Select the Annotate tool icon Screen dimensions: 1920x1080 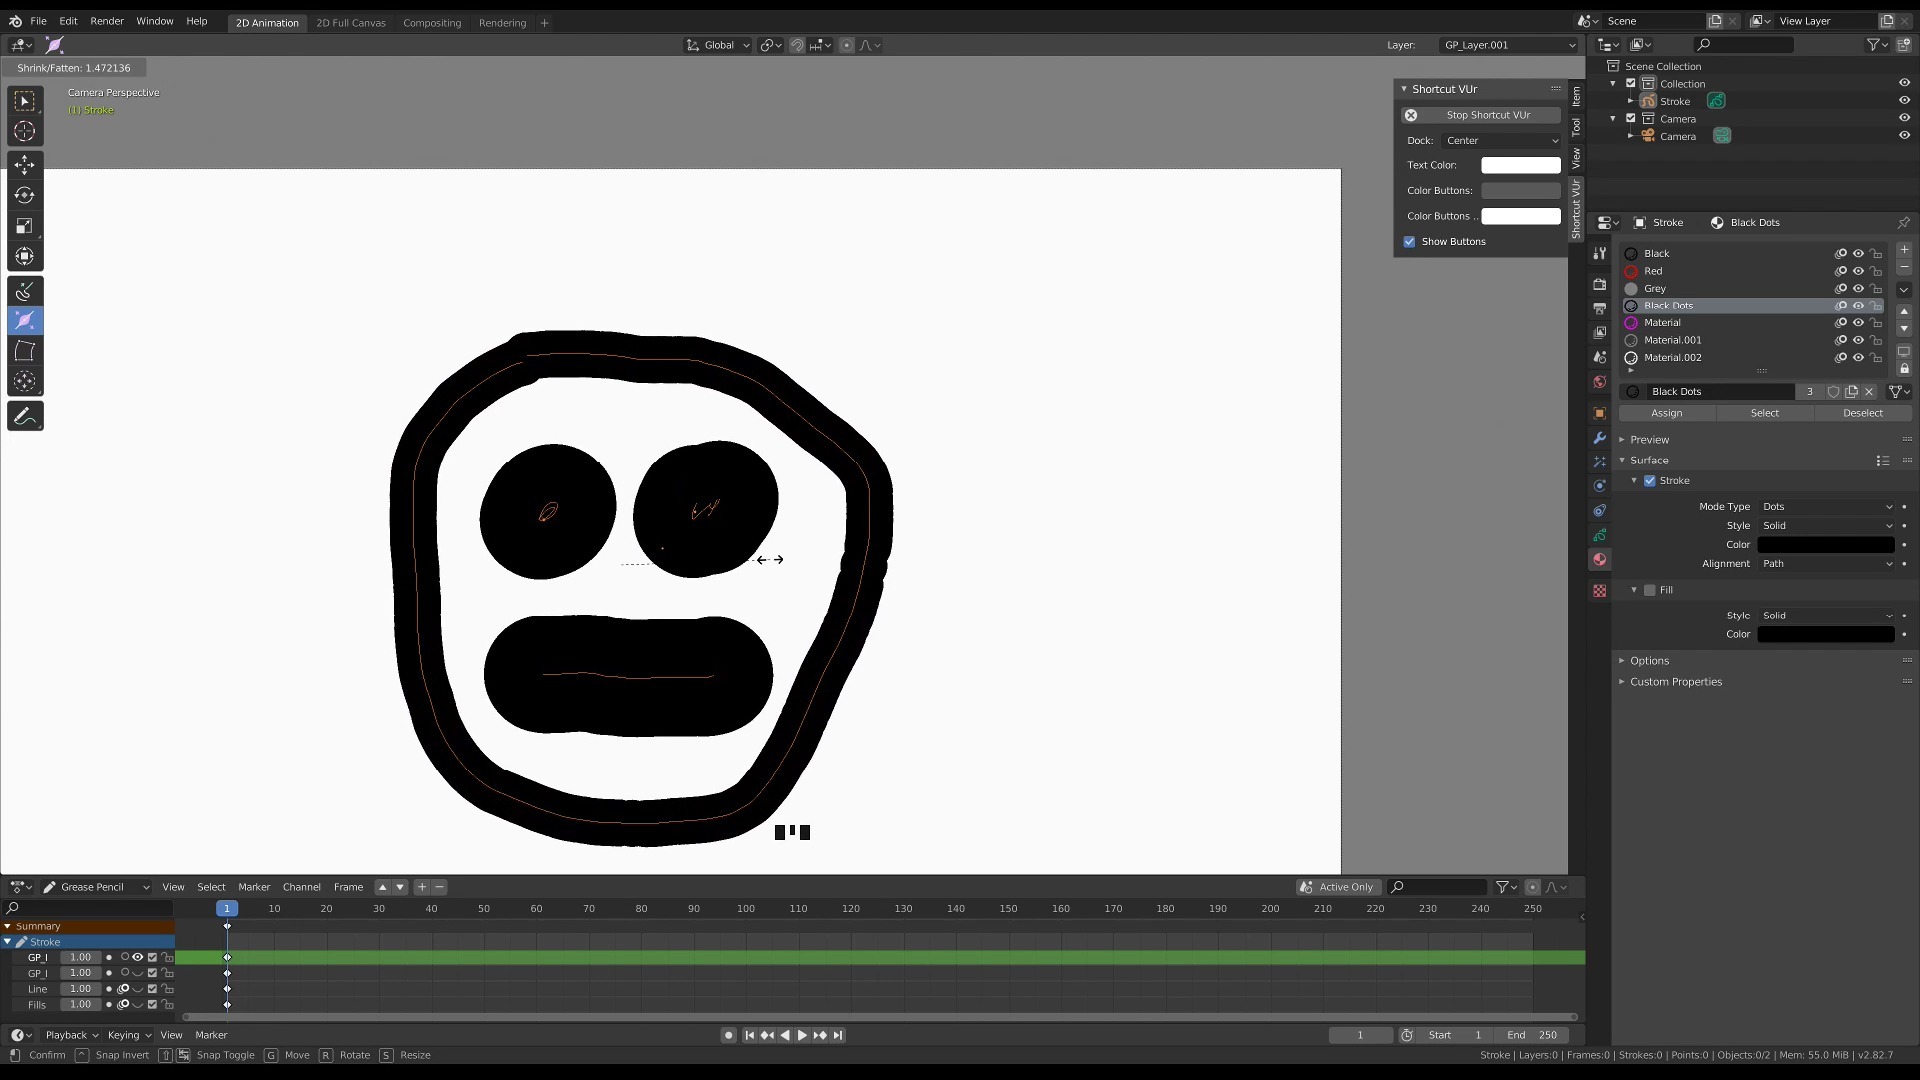[x=25, y=416]
